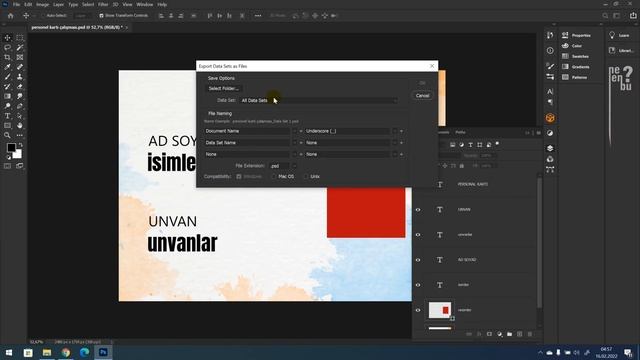Select the Magic Wand tool
This screenshot has width=640, height=360.
(20, 47)
